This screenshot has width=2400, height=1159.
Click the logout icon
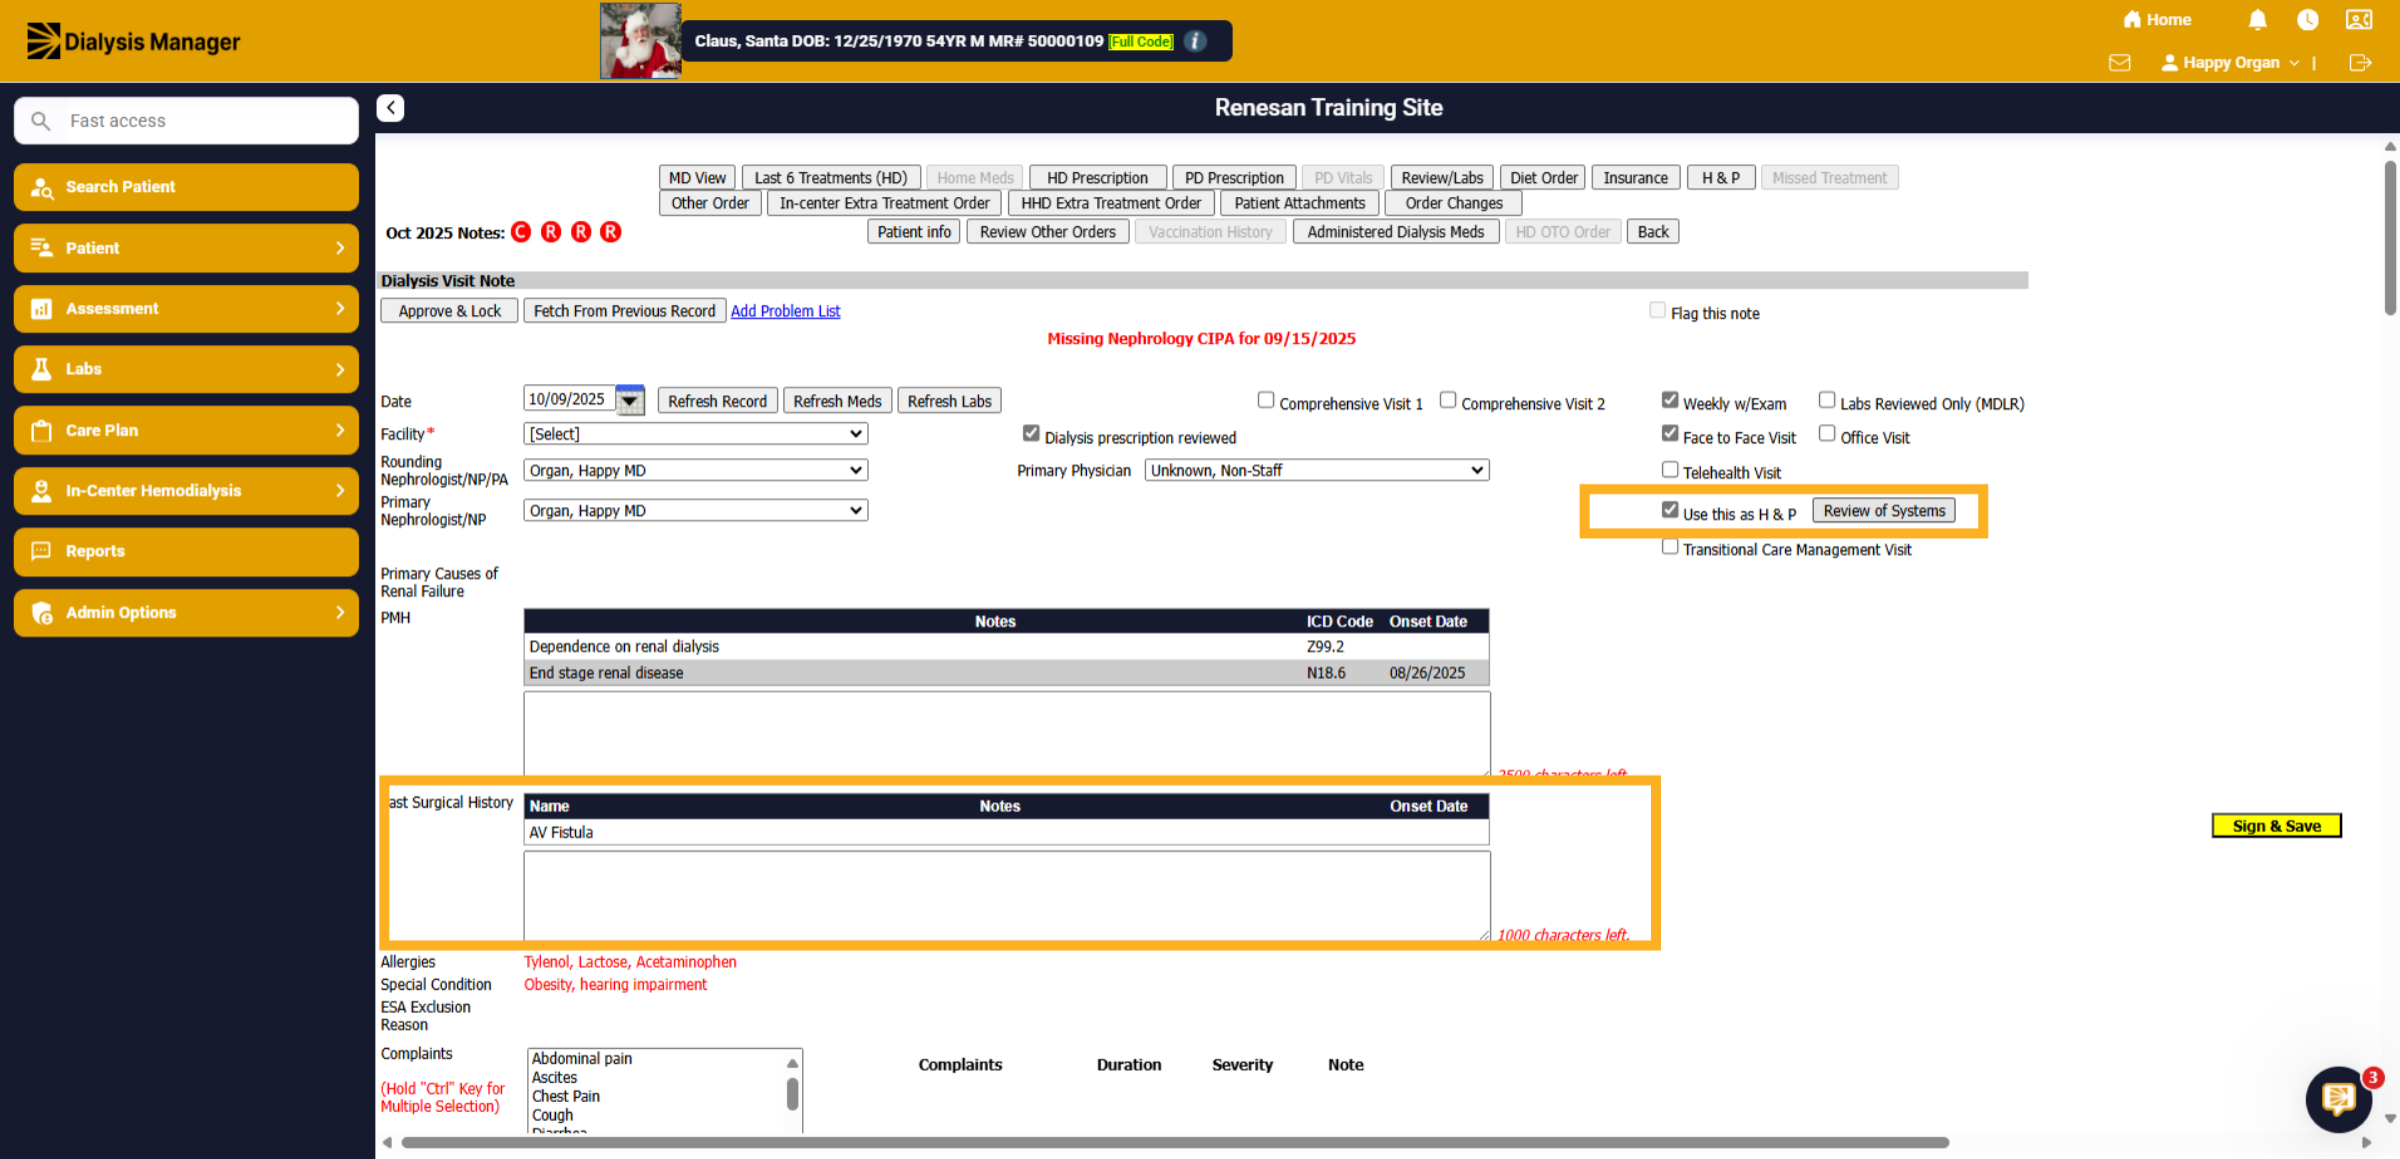click(2360, 62)
